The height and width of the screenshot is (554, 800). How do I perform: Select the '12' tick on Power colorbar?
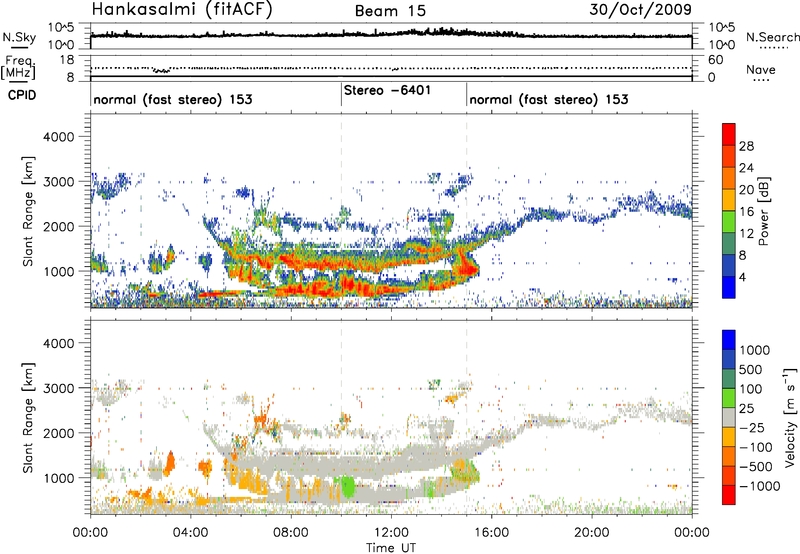746,234
